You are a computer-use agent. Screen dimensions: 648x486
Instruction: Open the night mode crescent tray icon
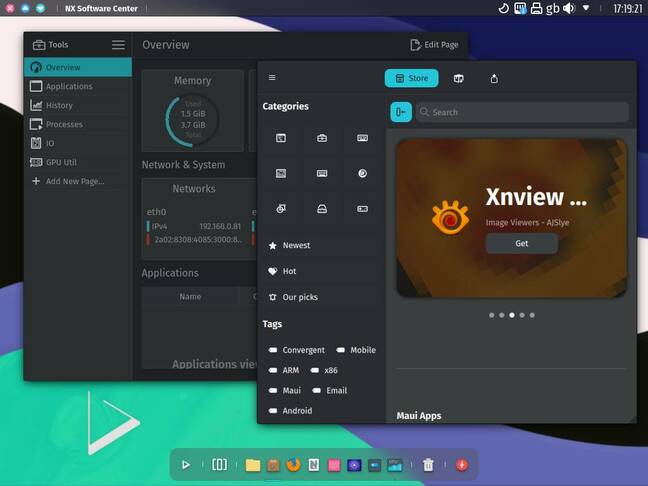tap(503, 8)
